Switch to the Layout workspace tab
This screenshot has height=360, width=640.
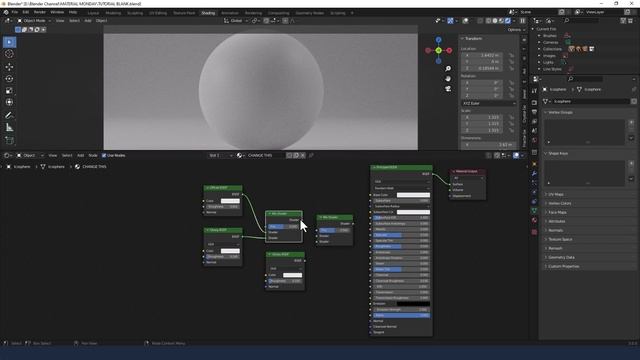click(x=93, y=13)
